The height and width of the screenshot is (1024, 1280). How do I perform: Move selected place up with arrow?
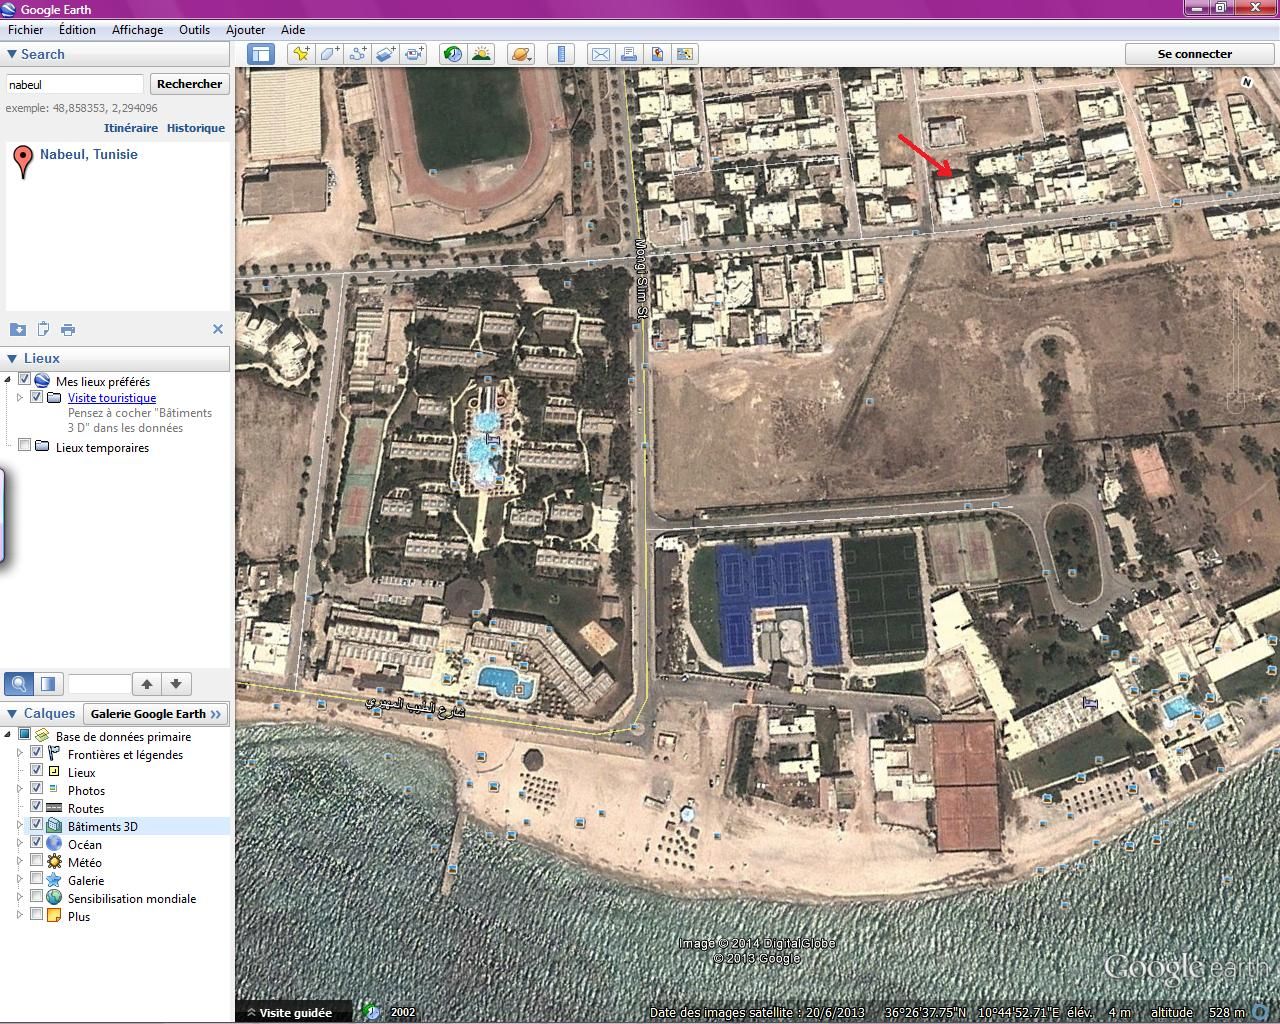tap(147, 684)
